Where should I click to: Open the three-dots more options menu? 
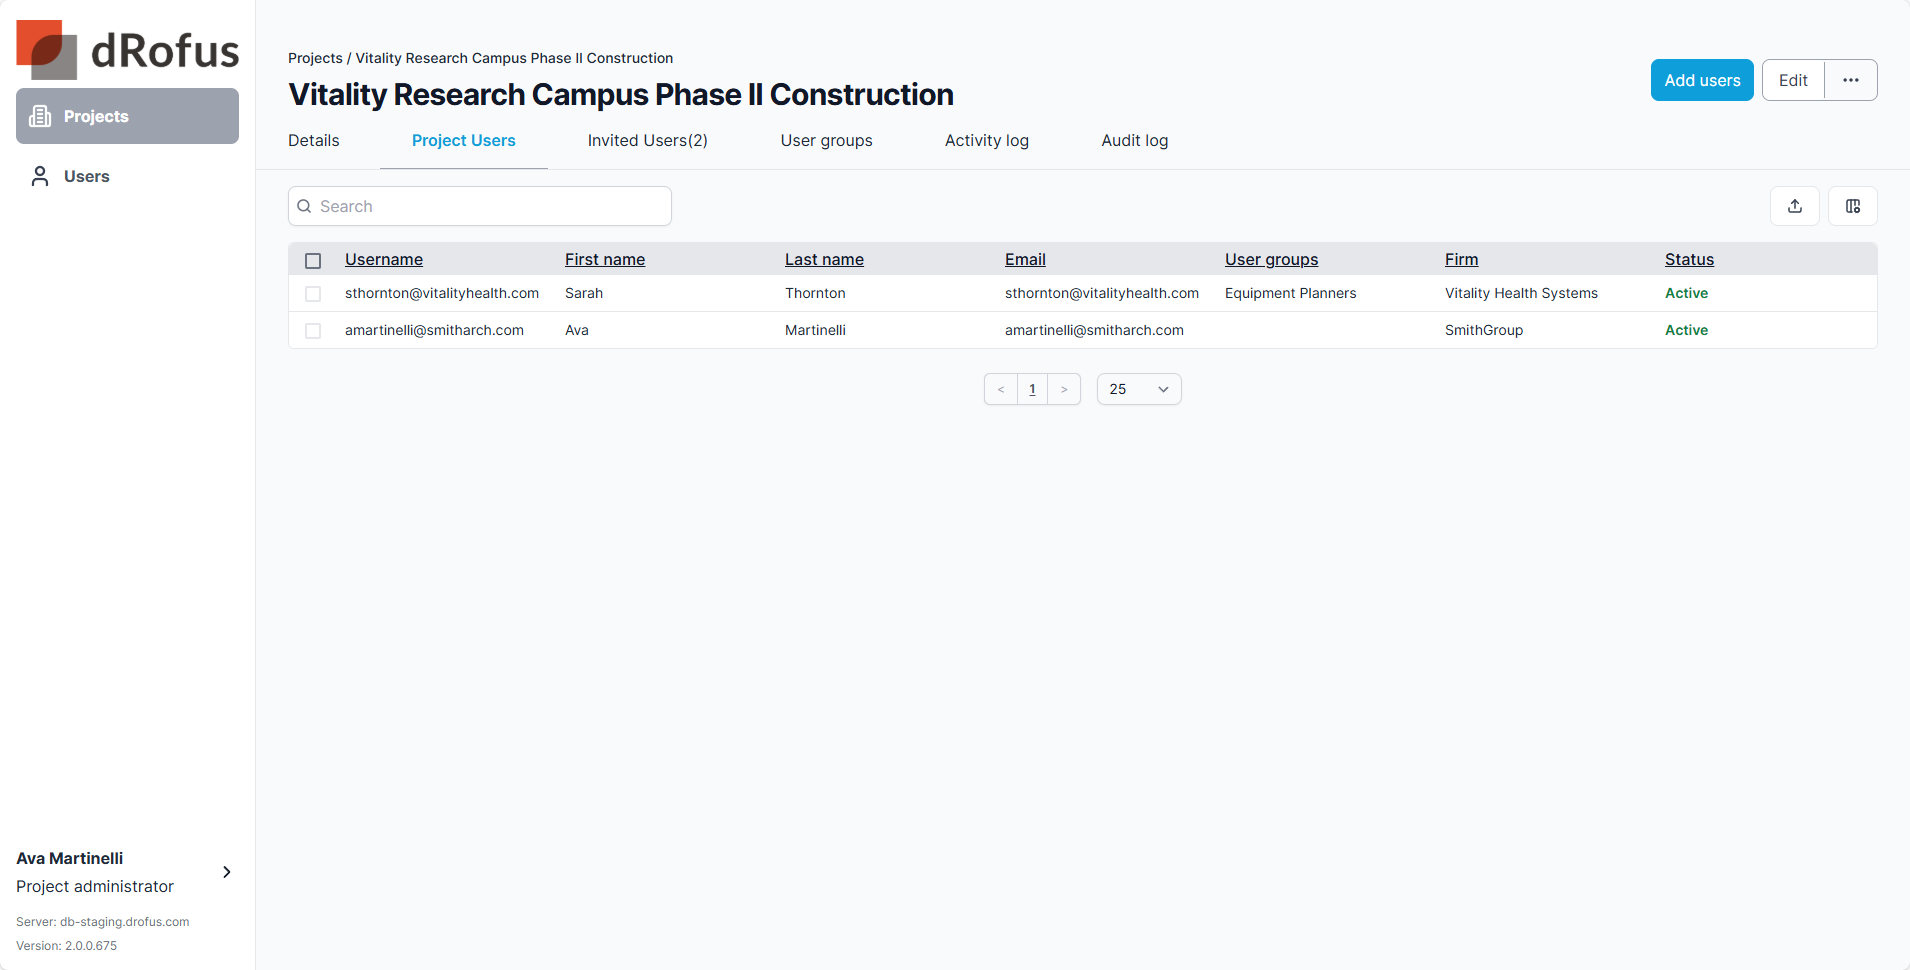(1850, 80)
